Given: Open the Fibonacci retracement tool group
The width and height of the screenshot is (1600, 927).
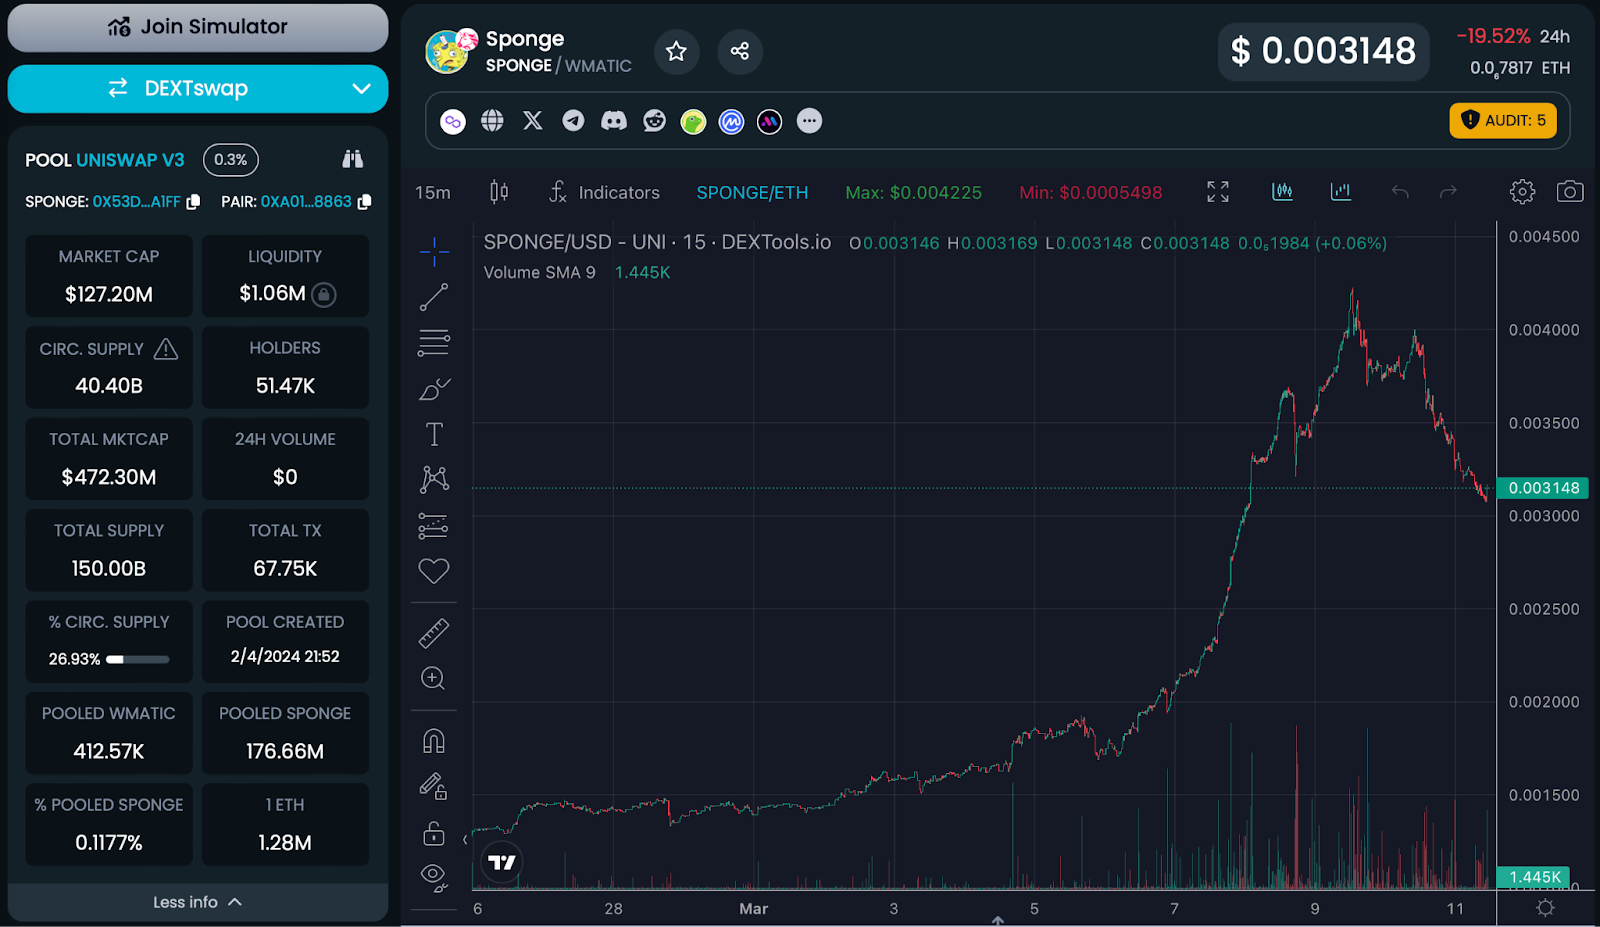Looking at the screenshot, I should coord(434,343).
